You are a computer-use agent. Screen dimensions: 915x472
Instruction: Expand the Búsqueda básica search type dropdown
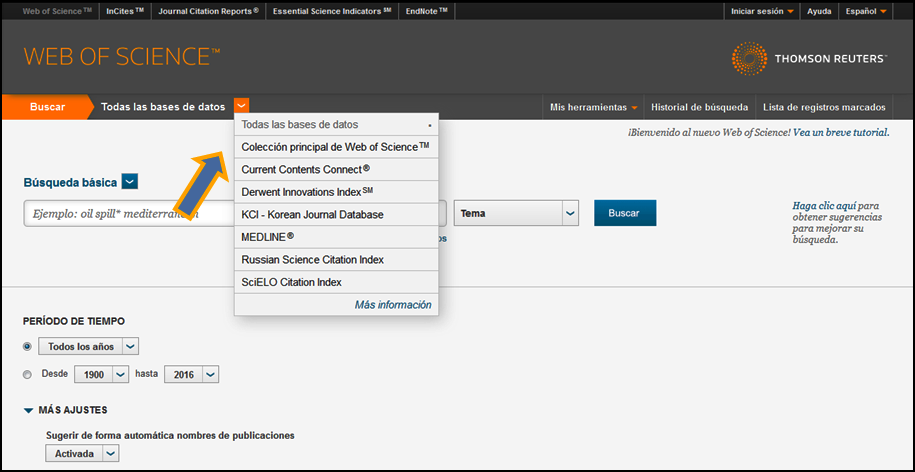tap(130, 182)
